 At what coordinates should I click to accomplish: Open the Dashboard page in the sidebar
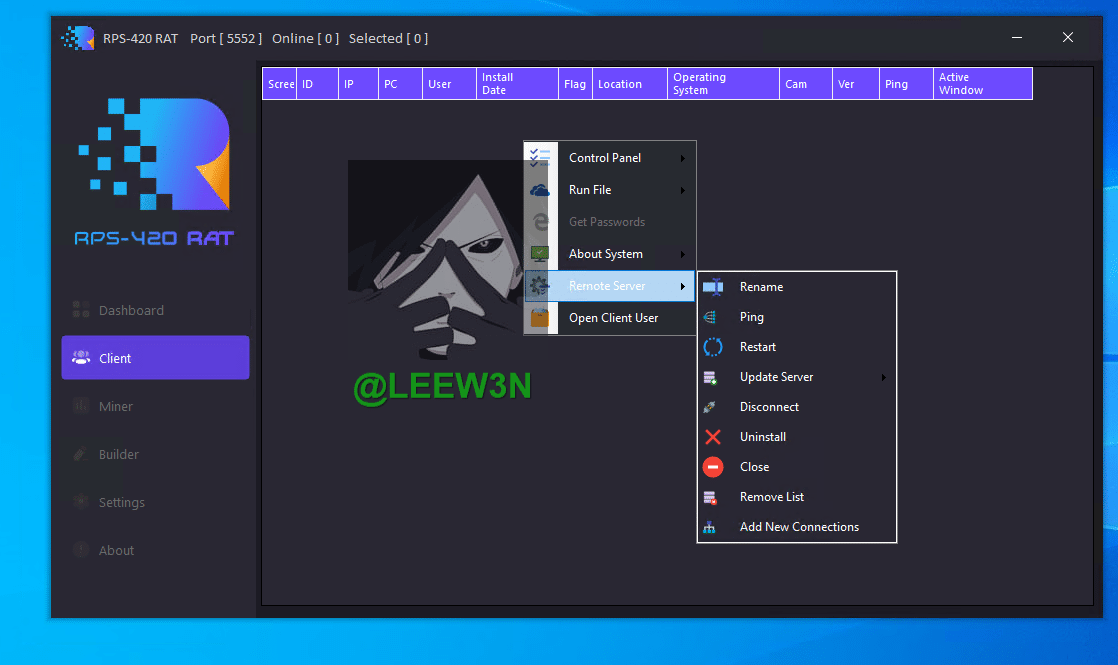131,310
